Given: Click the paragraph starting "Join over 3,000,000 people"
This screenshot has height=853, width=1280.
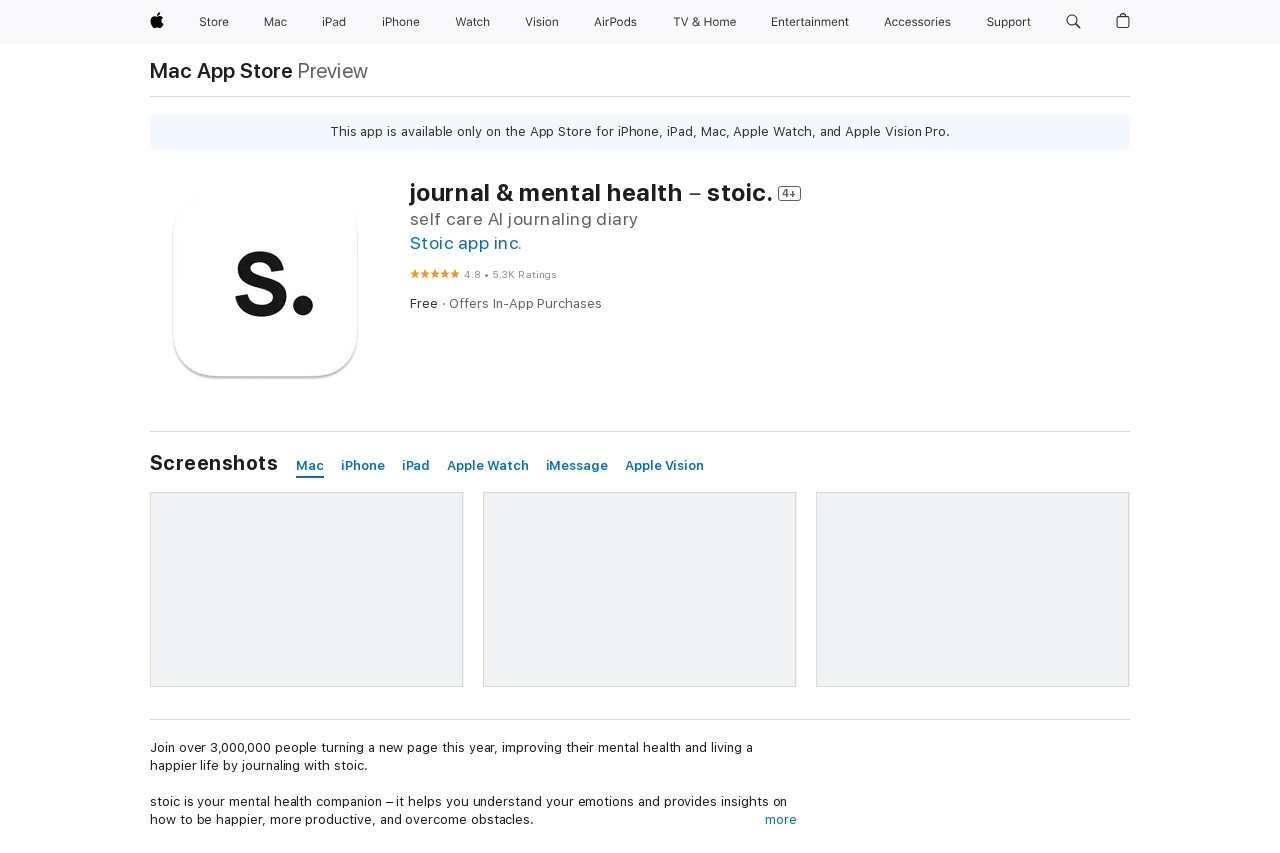Looking at the screenshot, I should point(452,757).
